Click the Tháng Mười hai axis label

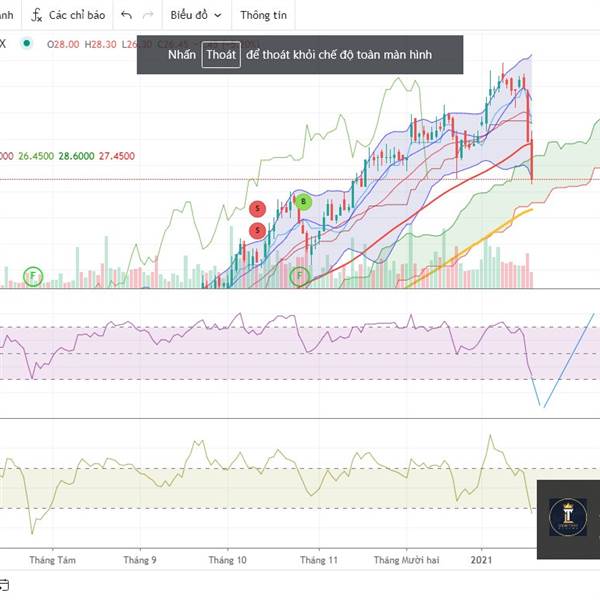(406, 560)
